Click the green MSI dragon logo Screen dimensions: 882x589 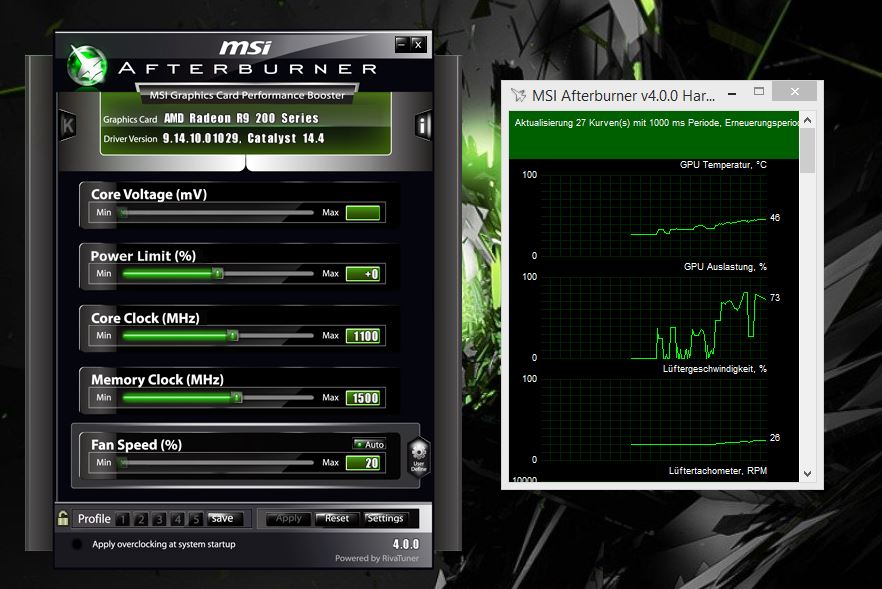pos(87,66)
